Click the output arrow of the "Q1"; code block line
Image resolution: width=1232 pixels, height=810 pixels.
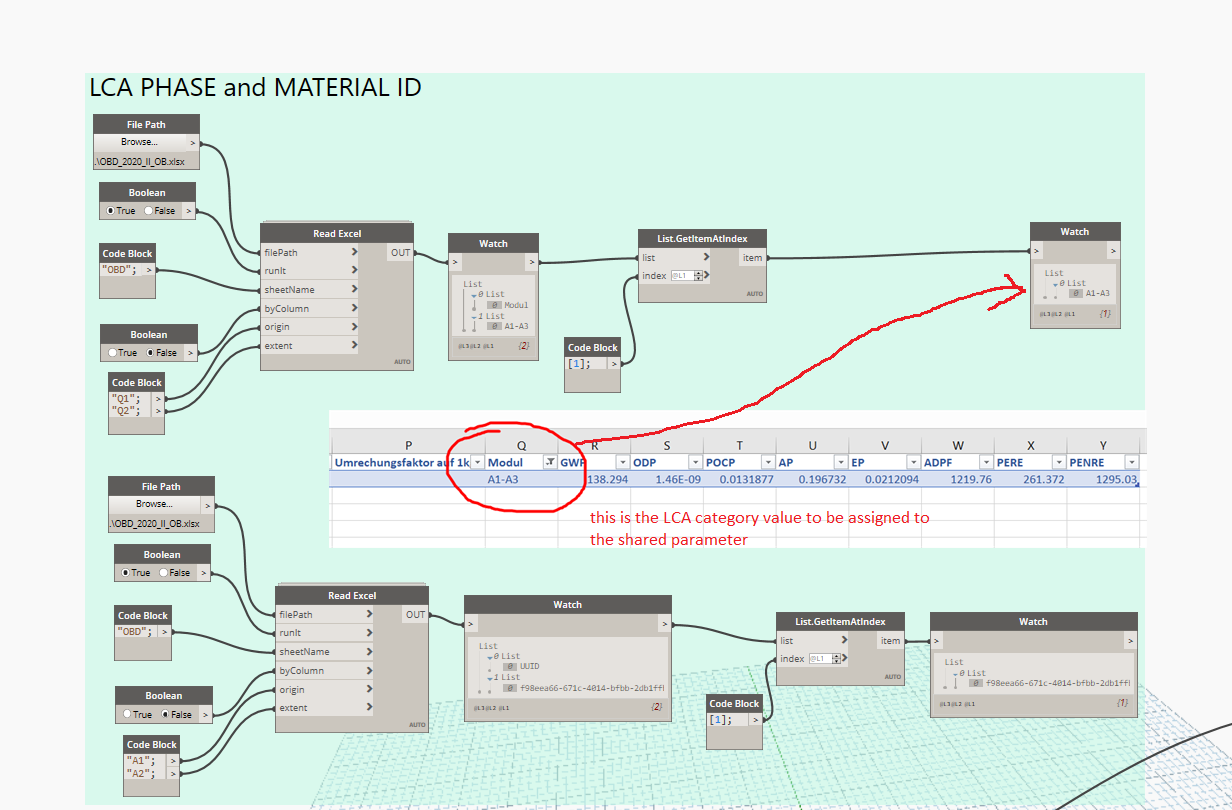pos(157,398)
